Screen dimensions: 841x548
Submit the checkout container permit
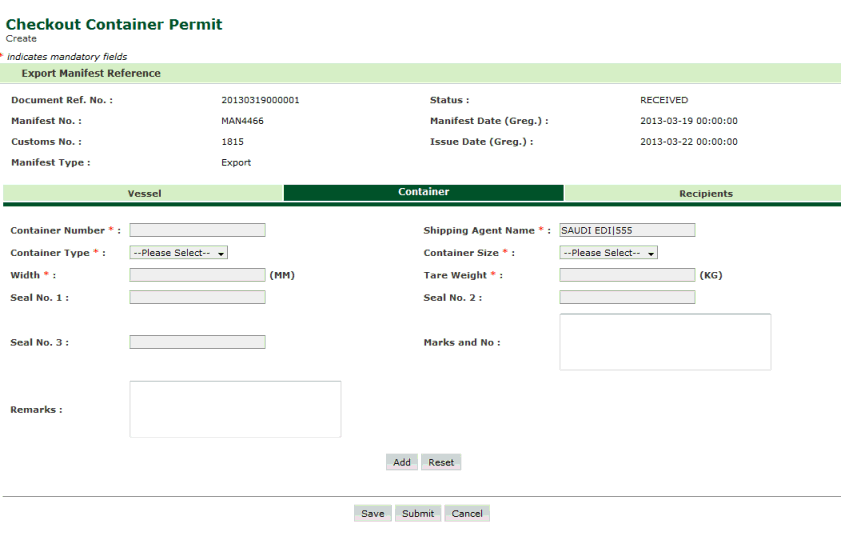pos(417,513)
